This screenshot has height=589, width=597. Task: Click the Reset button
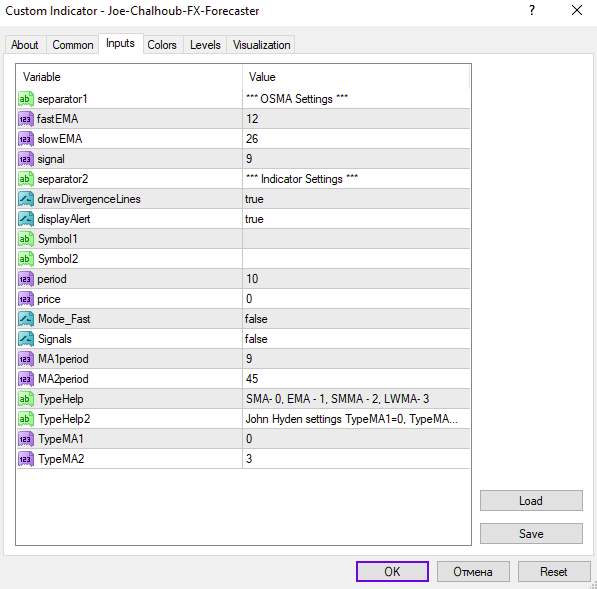pos(554,571)
